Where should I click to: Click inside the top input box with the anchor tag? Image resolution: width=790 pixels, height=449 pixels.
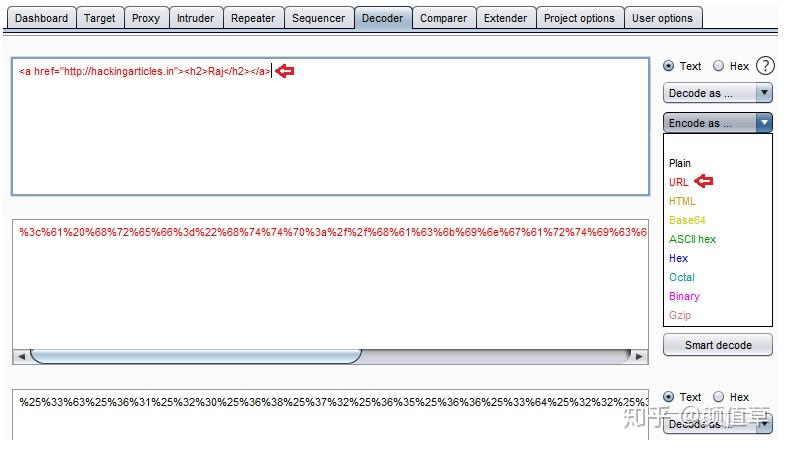click(331, 126)
